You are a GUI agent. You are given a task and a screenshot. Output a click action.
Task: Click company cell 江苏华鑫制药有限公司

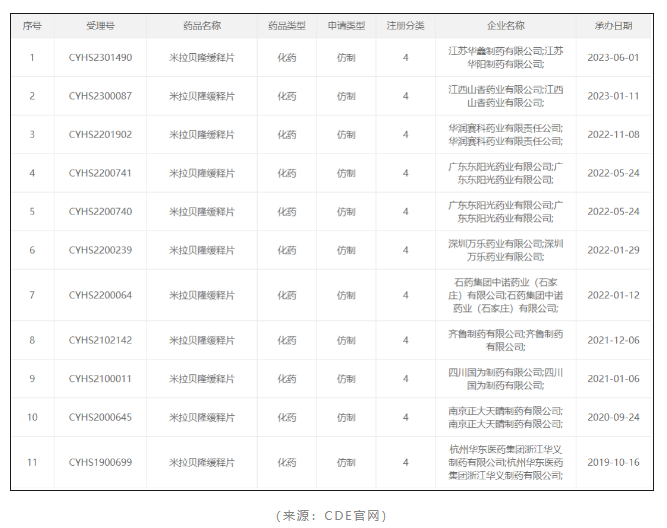click(x=506, y=57)
